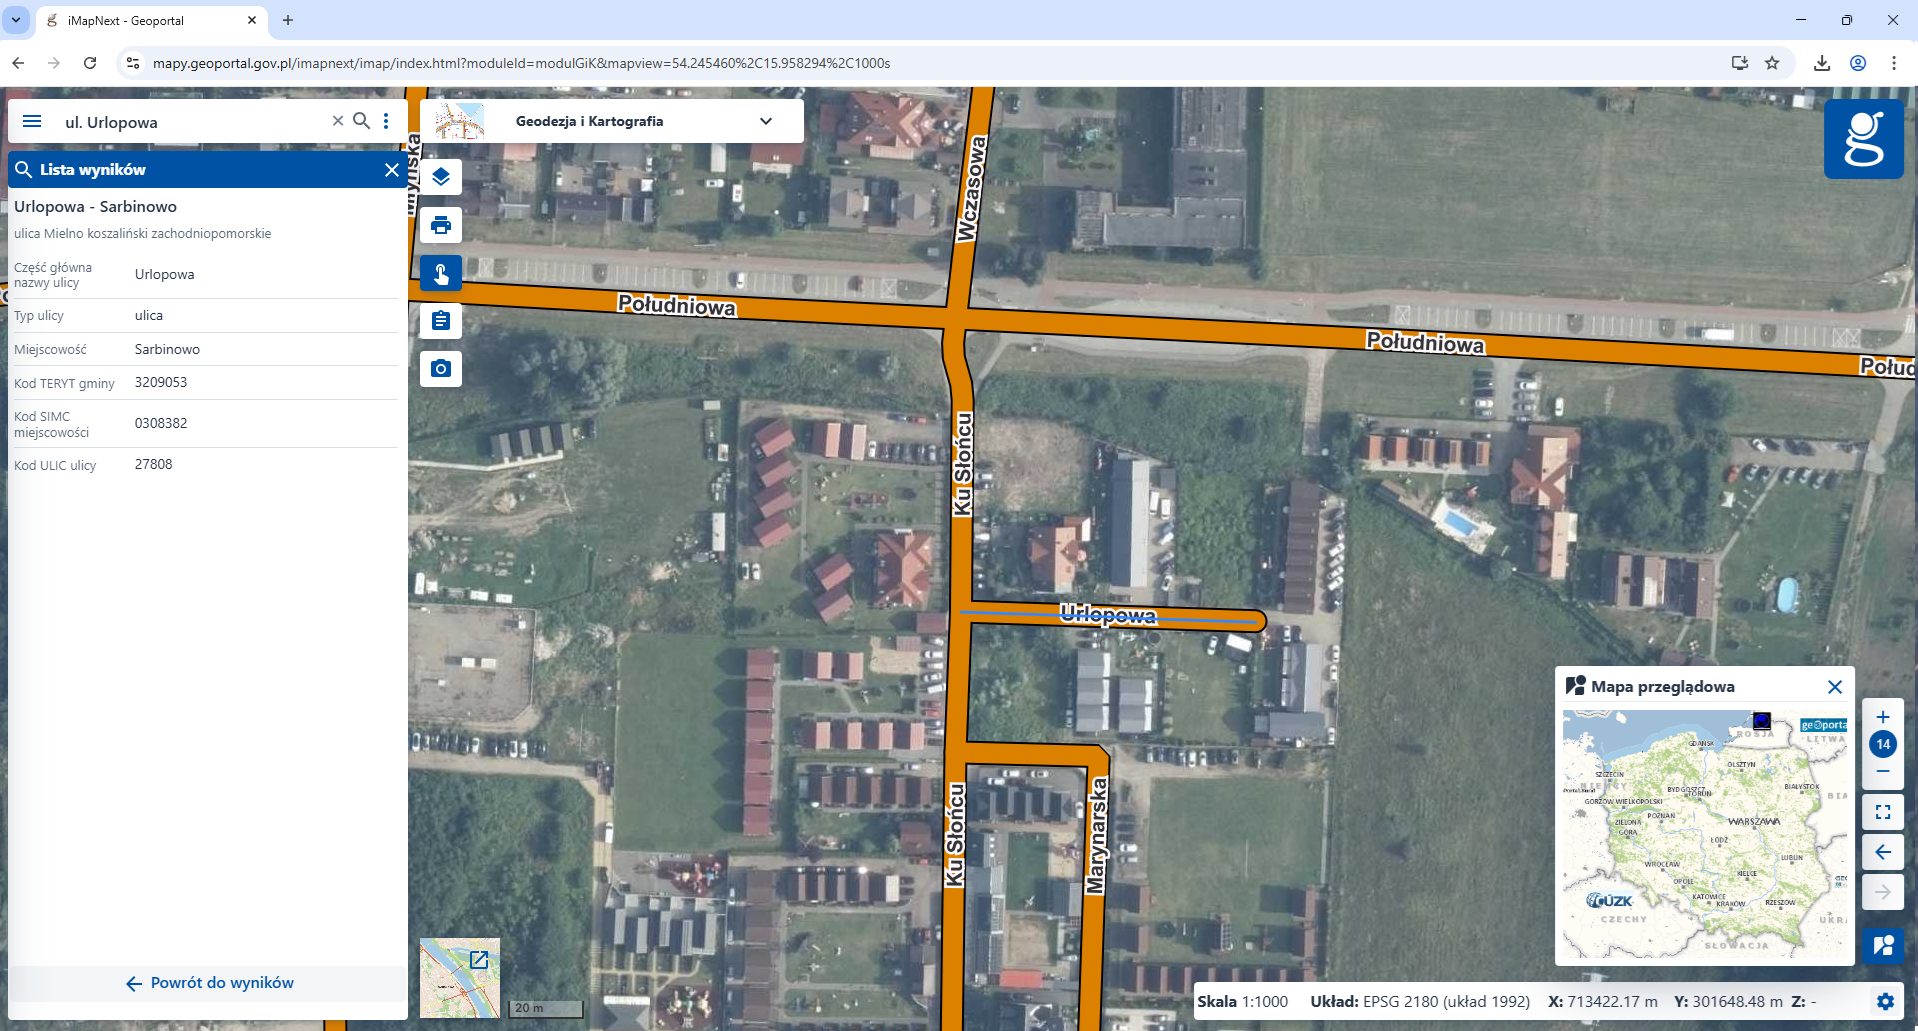Open the clipboard/report tool
The width and height of the screenshot is (1918, 1031).
pos(440,321)
